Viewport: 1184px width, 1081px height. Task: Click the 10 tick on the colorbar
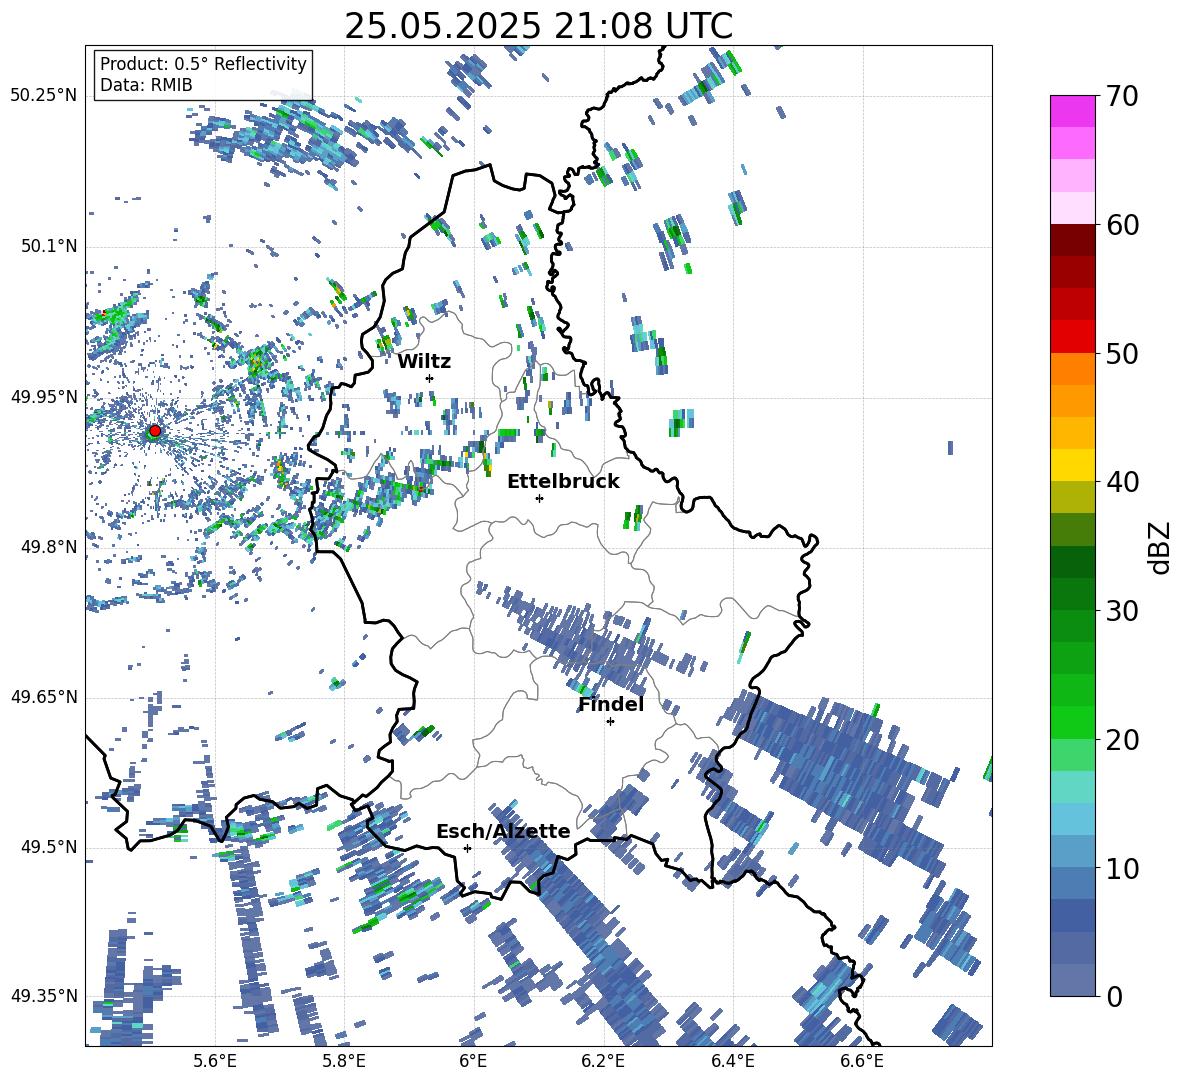pos(1122,868)
